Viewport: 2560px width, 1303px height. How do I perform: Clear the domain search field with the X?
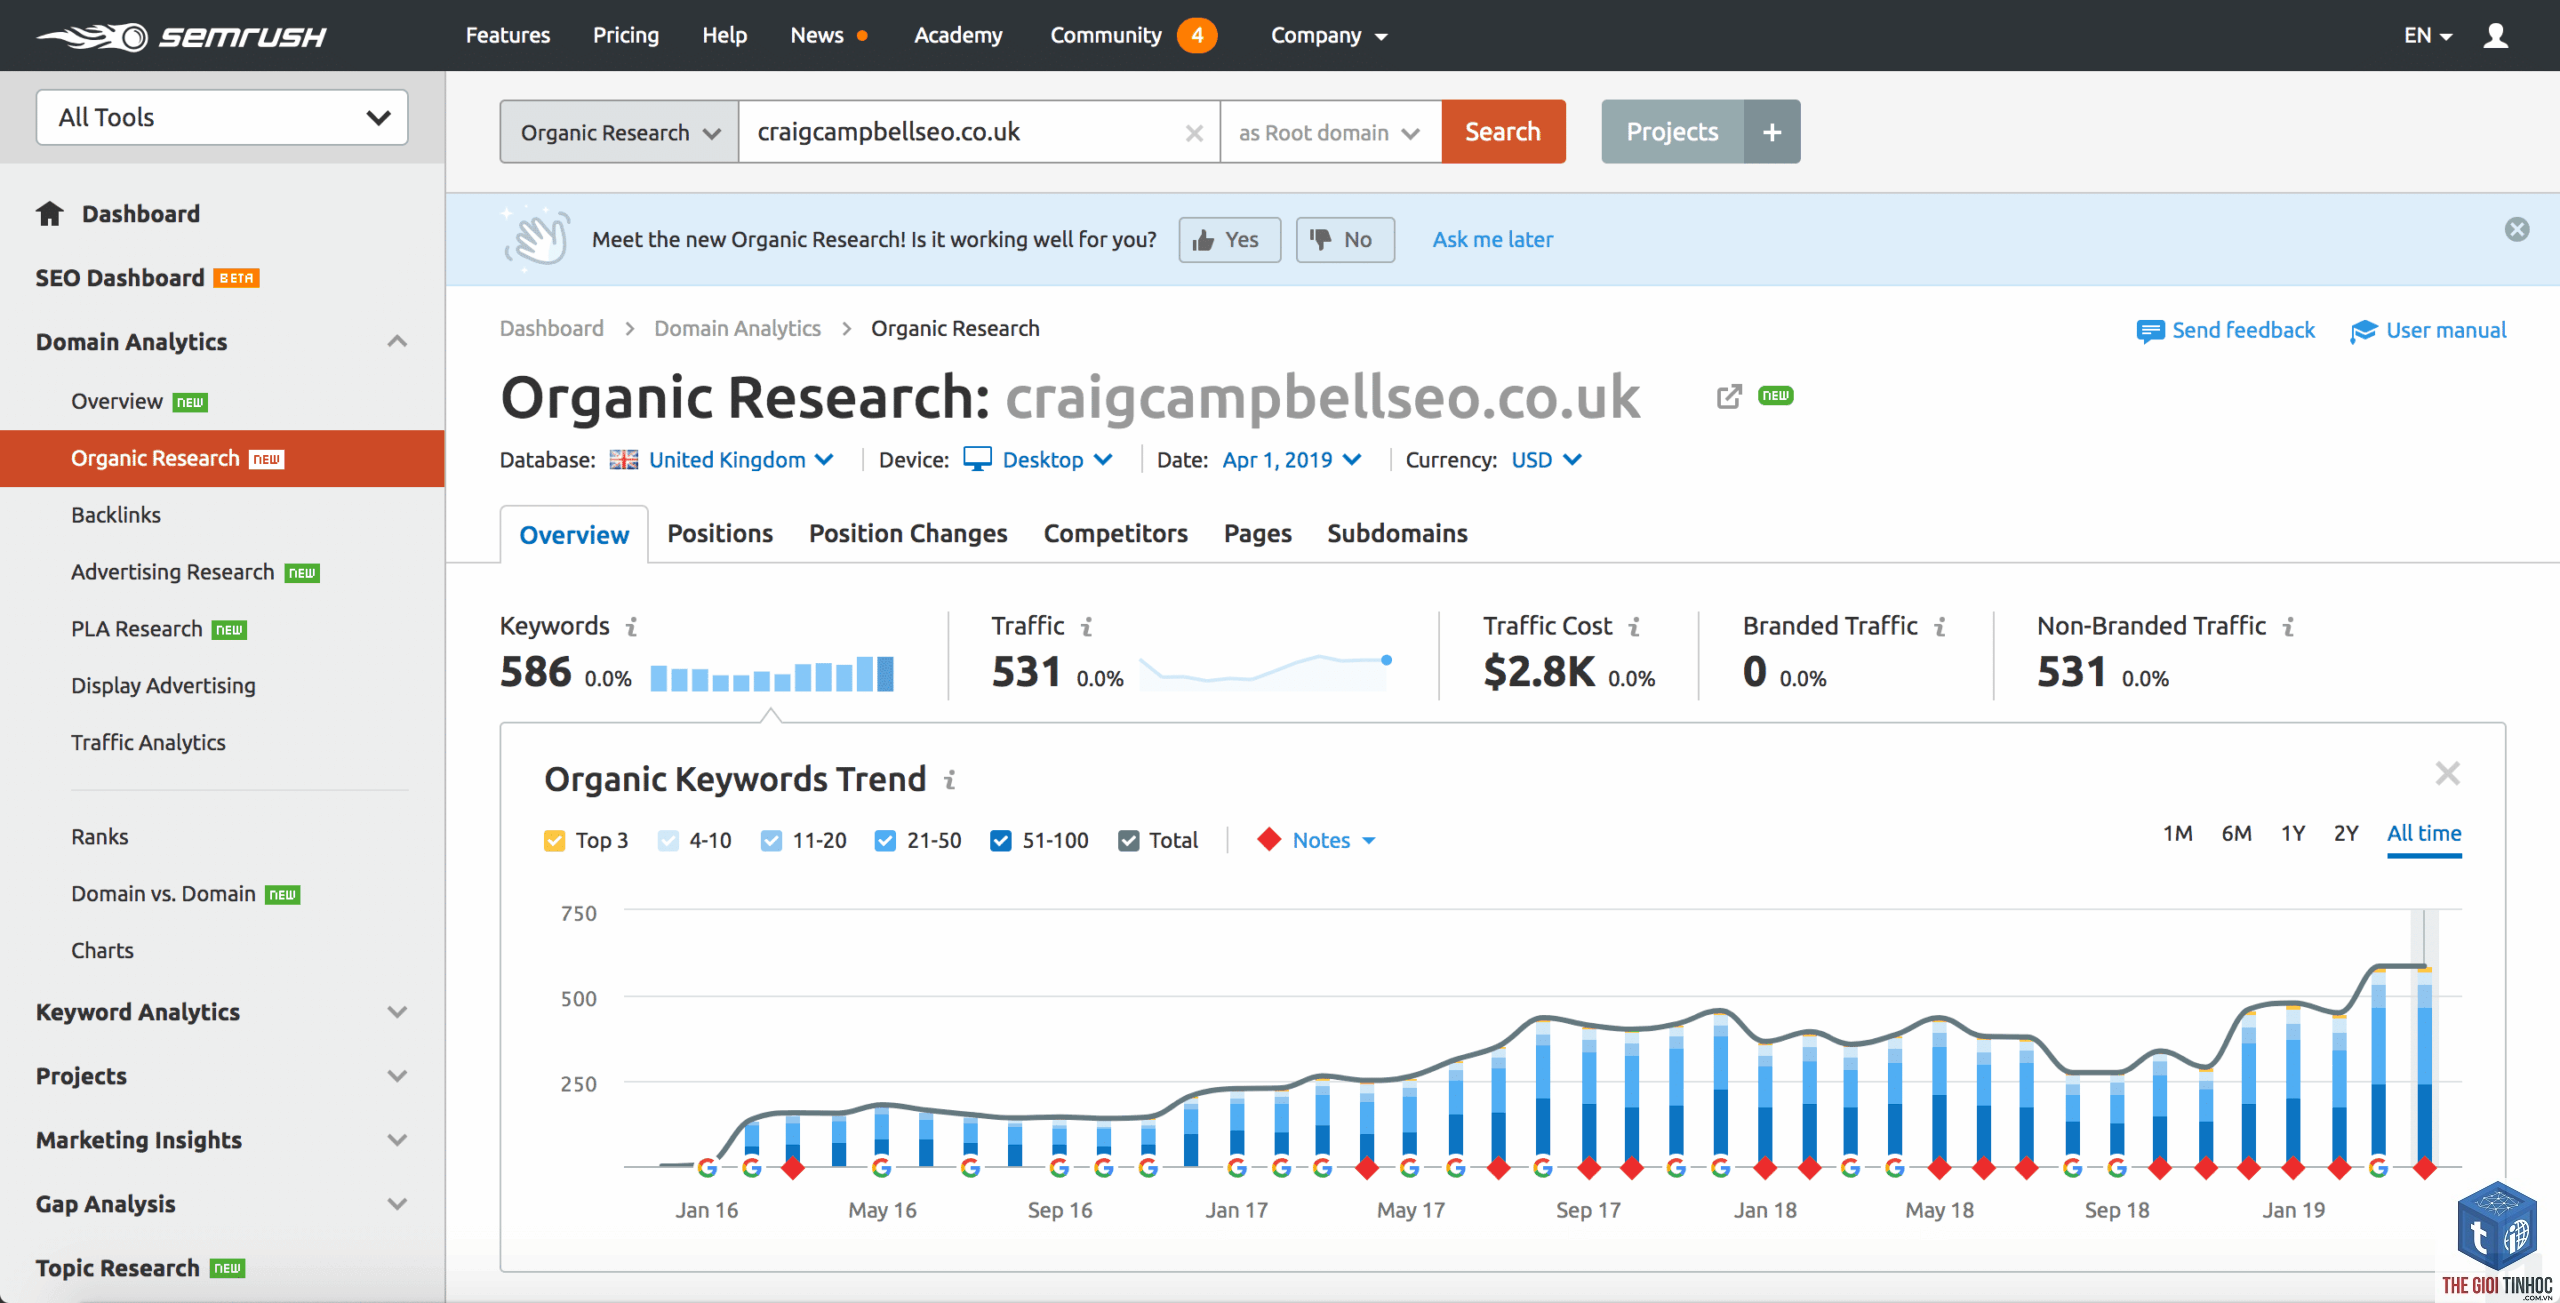(1194, 133)
